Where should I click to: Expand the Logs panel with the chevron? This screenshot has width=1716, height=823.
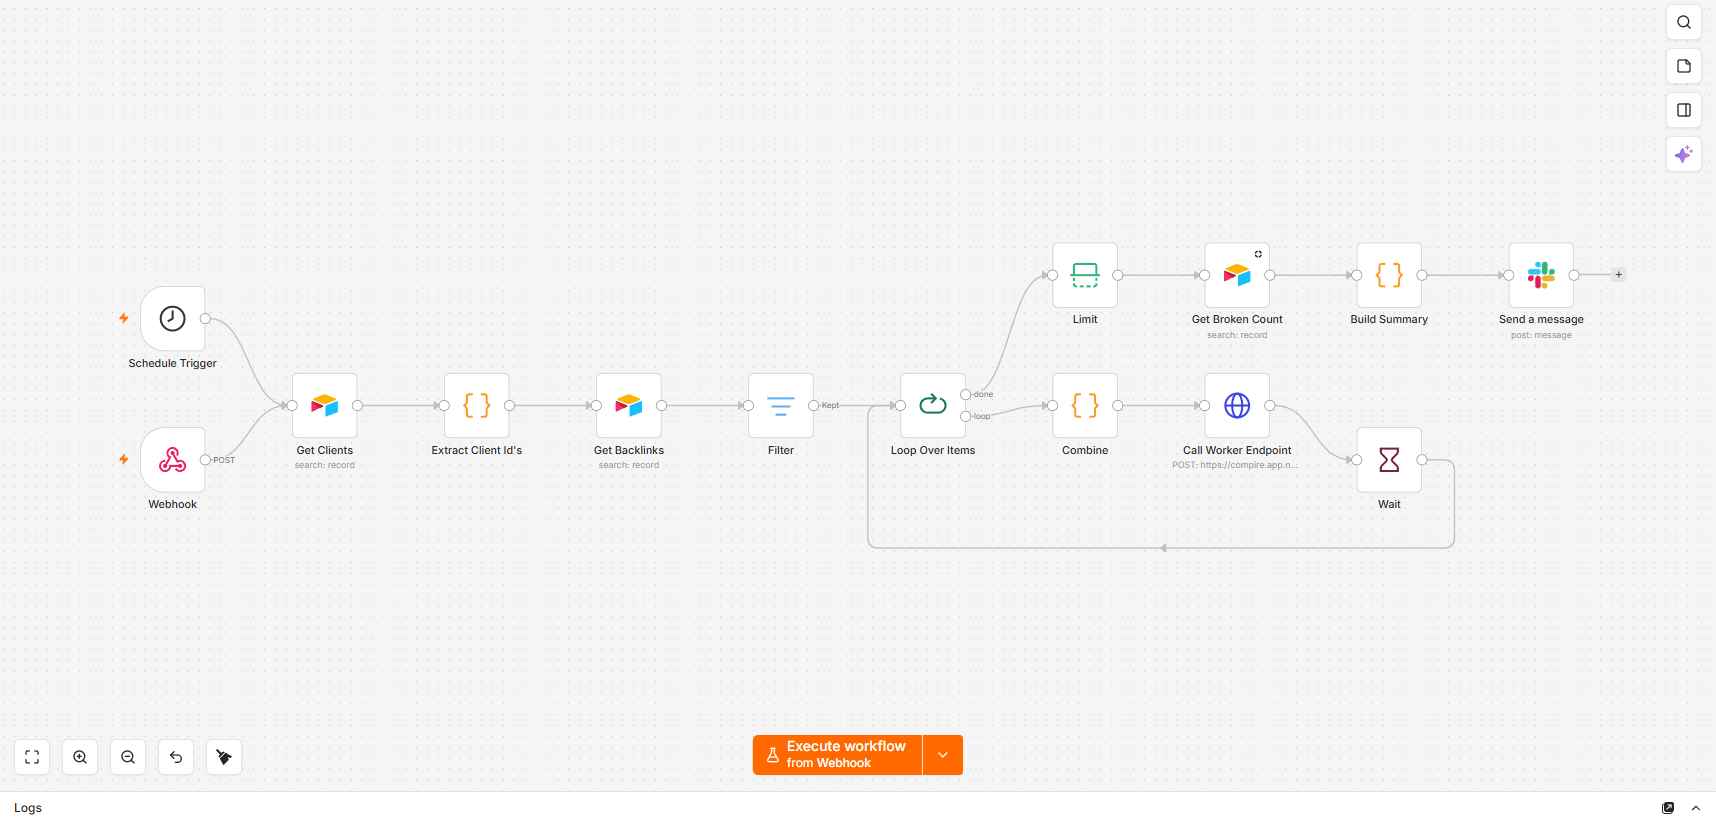tap(1696, 808)
